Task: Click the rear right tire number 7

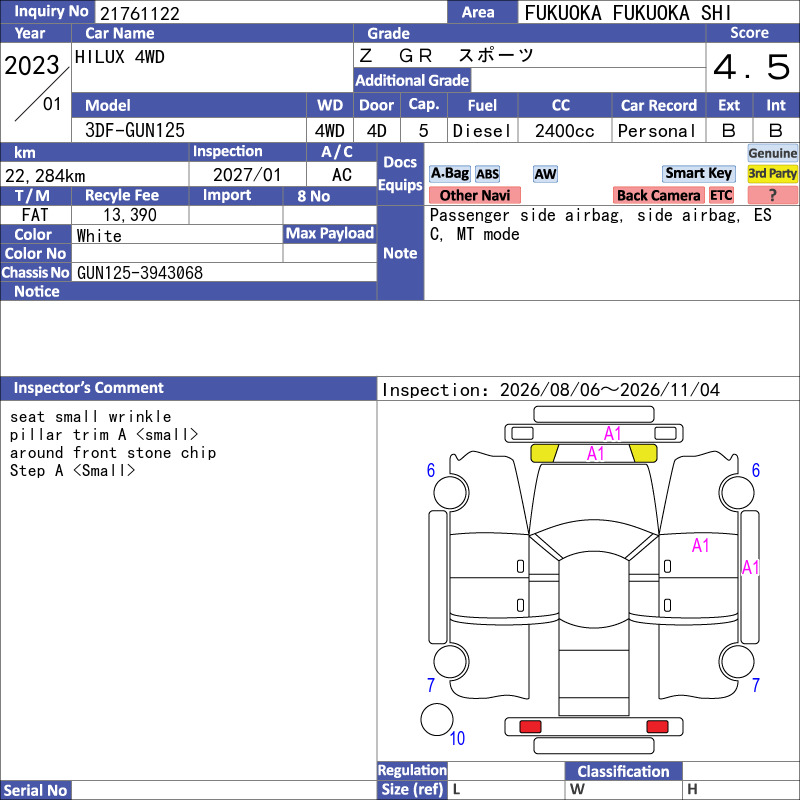Action: [x=756, y=685]
